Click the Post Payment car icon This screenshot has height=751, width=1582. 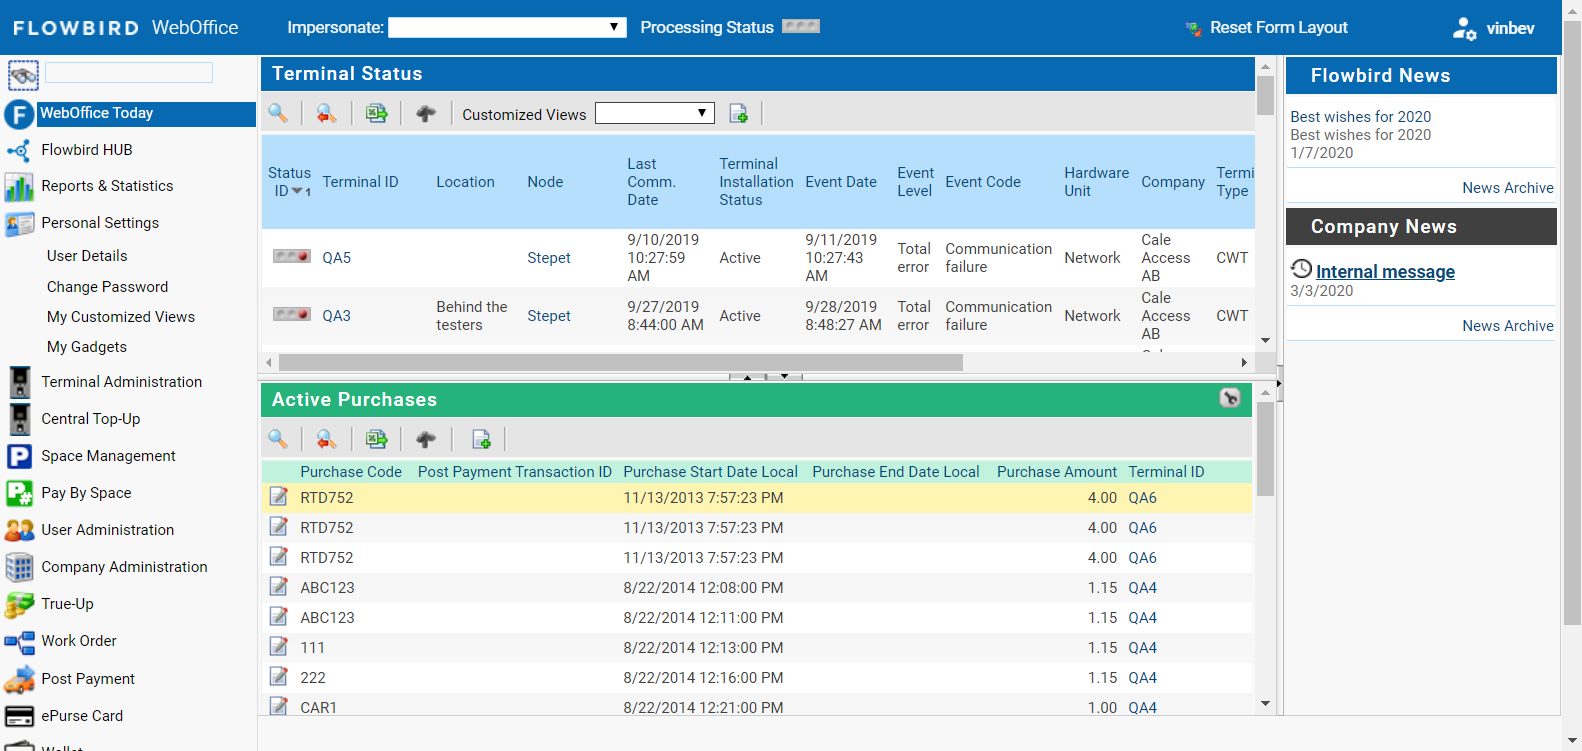(19, 679)
